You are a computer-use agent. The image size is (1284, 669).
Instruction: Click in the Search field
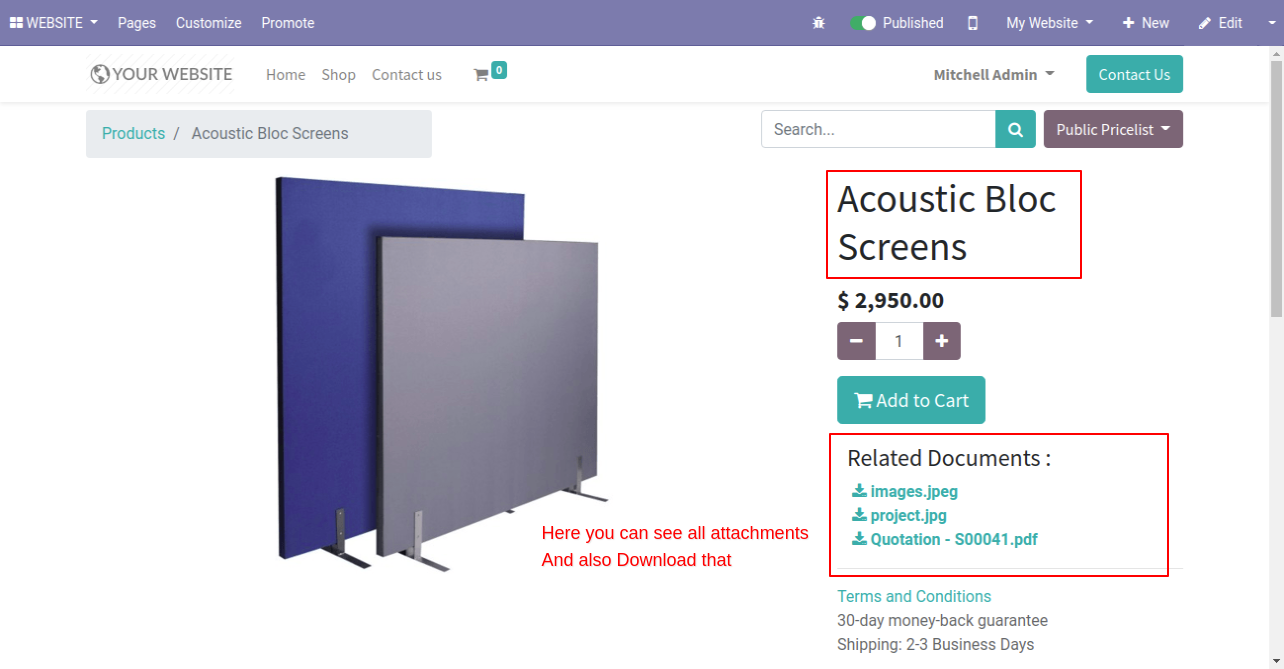tap(878, 129)
